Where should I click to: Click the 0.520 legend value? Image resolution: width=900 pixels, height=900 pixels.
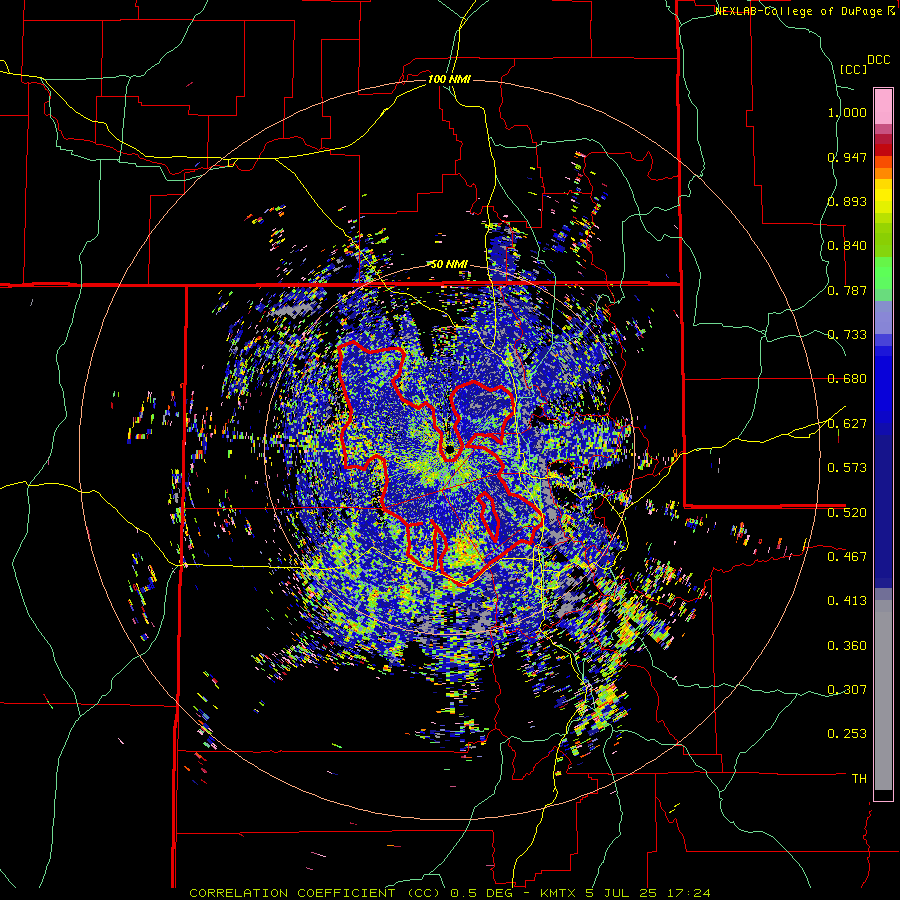tap(847, 512)
